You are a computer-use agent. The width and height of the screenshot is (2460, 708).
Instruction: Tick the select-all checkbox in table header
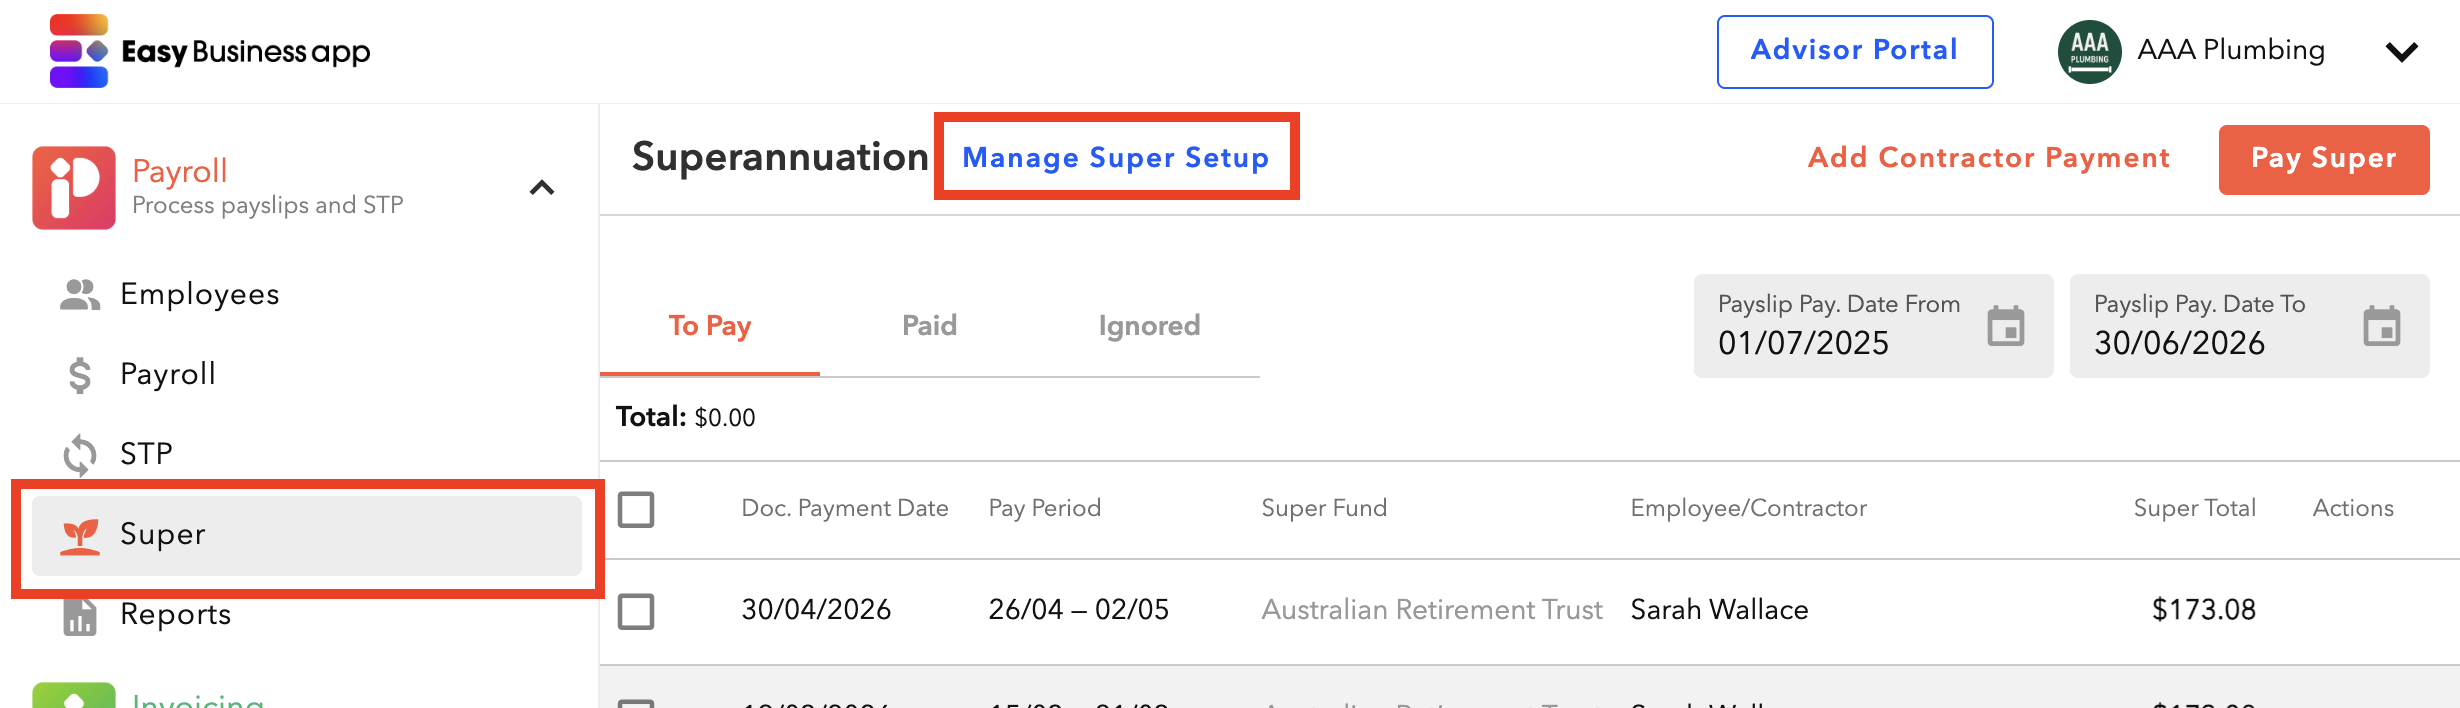[636, 509]
